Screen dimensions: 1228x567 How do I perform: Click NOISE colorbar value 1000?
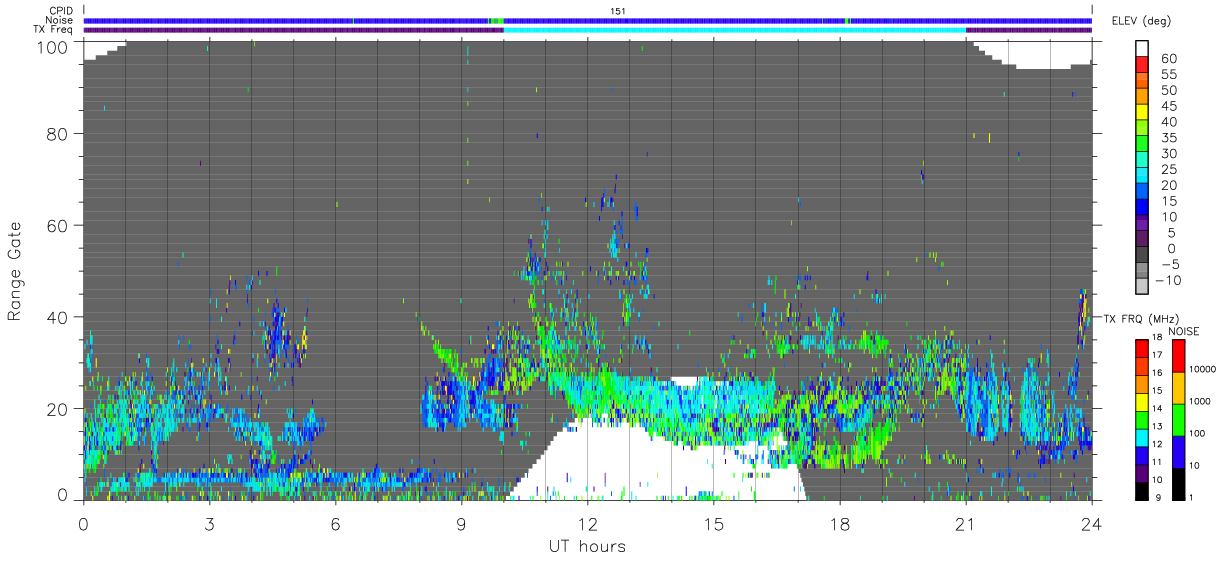tap(1200, 401)
